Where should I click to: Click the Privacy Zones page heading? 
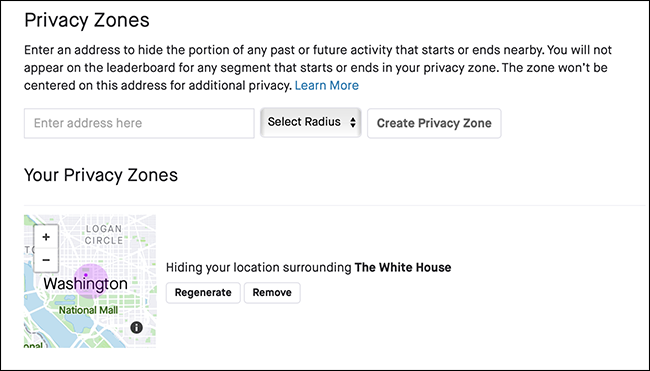click(87, 20)
